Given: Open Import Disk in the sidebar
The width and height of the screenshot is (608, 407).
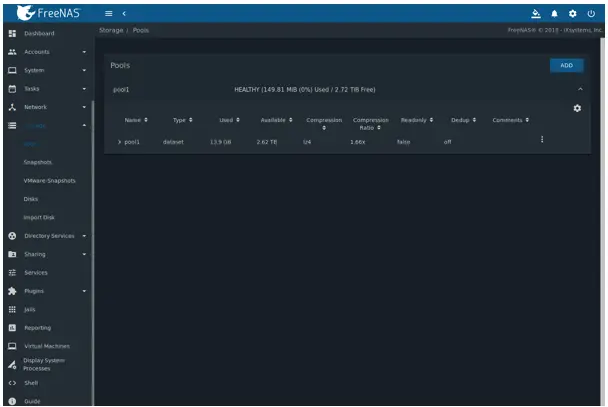Looking at the screenshot, I should [x=39, y=217].
